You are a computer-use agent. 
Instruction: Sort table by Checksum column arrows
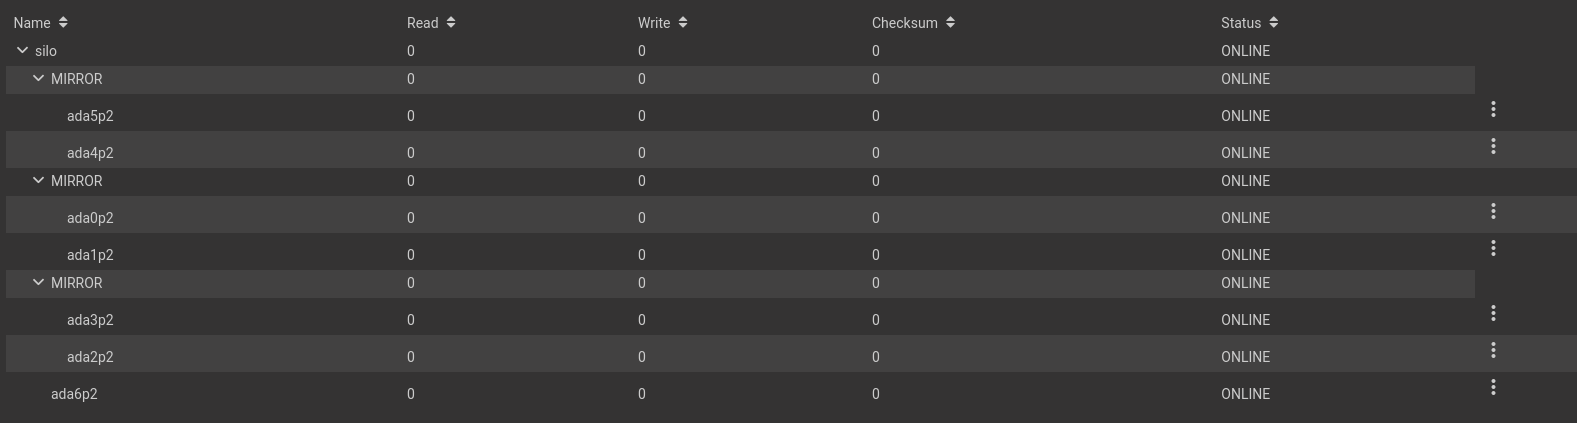[x=950, y=22]
